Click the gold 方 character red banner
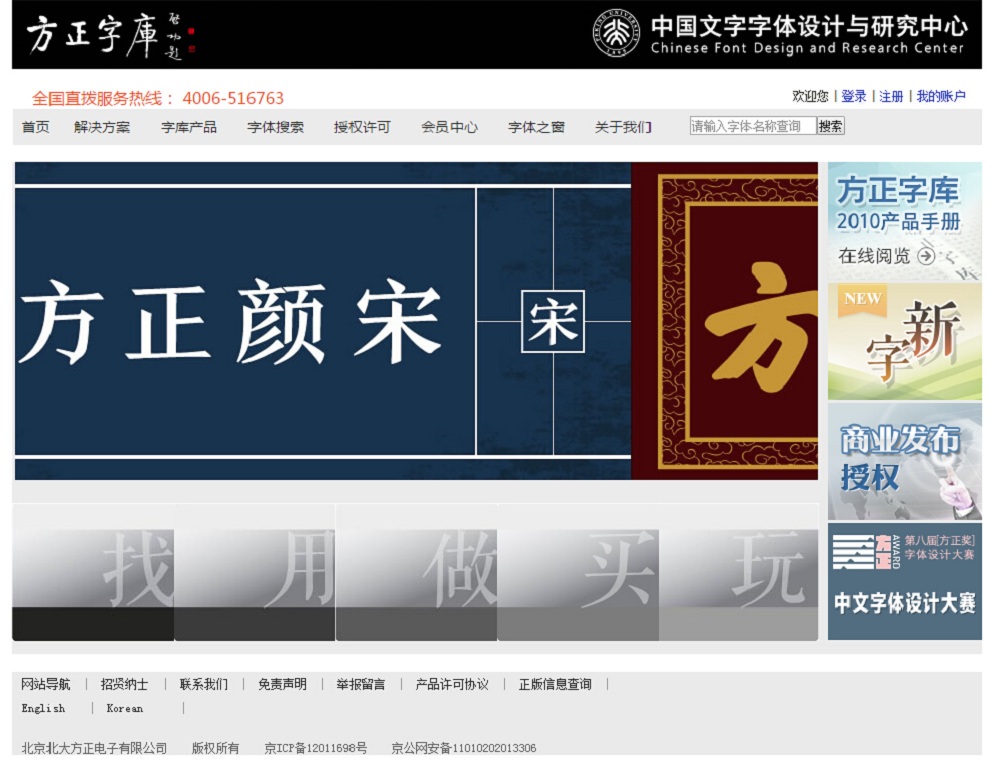The height and width of the screenshot is (775, 1000). click(724, 321)
